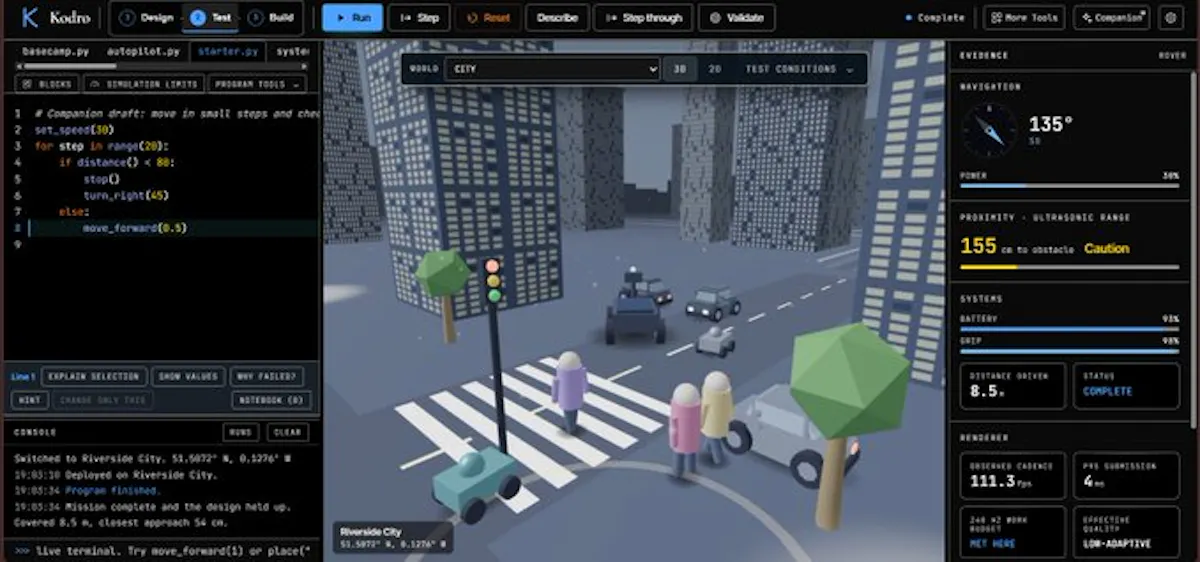Click the '135°' heading value
Viewport: 1200px width, 562px height.
coord(1051,125)
